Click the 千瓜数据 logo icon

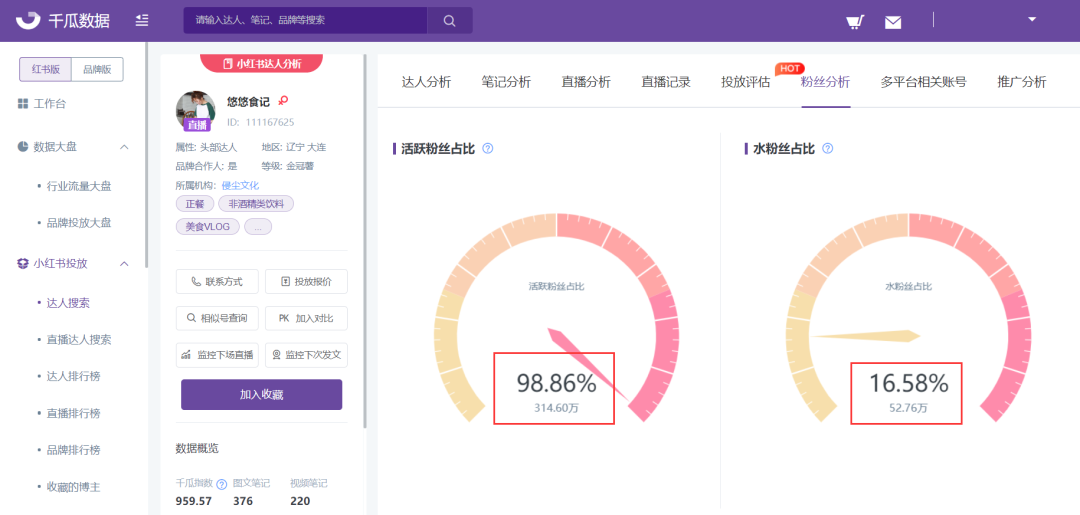click(x=29, y=20)
